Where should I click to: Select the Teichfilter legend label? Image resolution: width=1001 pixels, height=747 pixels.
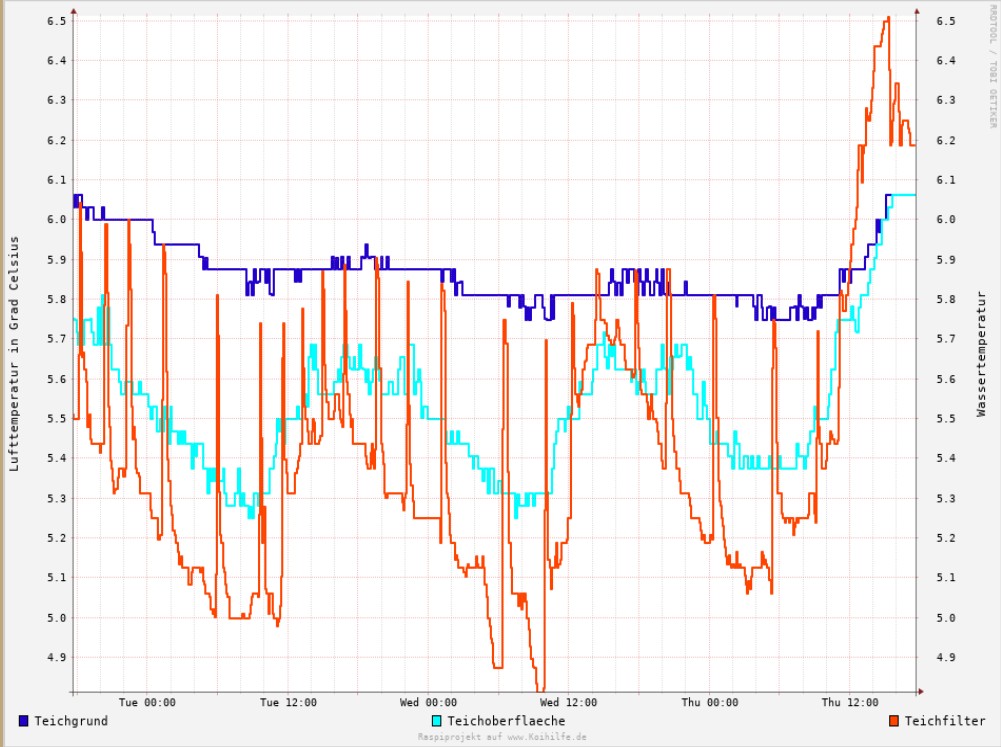pyautogui.click(x=945, y=721)
